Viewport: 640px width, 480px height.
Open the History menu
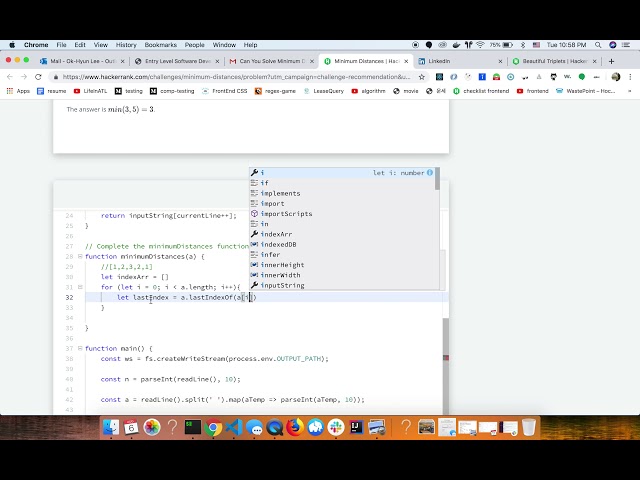coord(126,45)
